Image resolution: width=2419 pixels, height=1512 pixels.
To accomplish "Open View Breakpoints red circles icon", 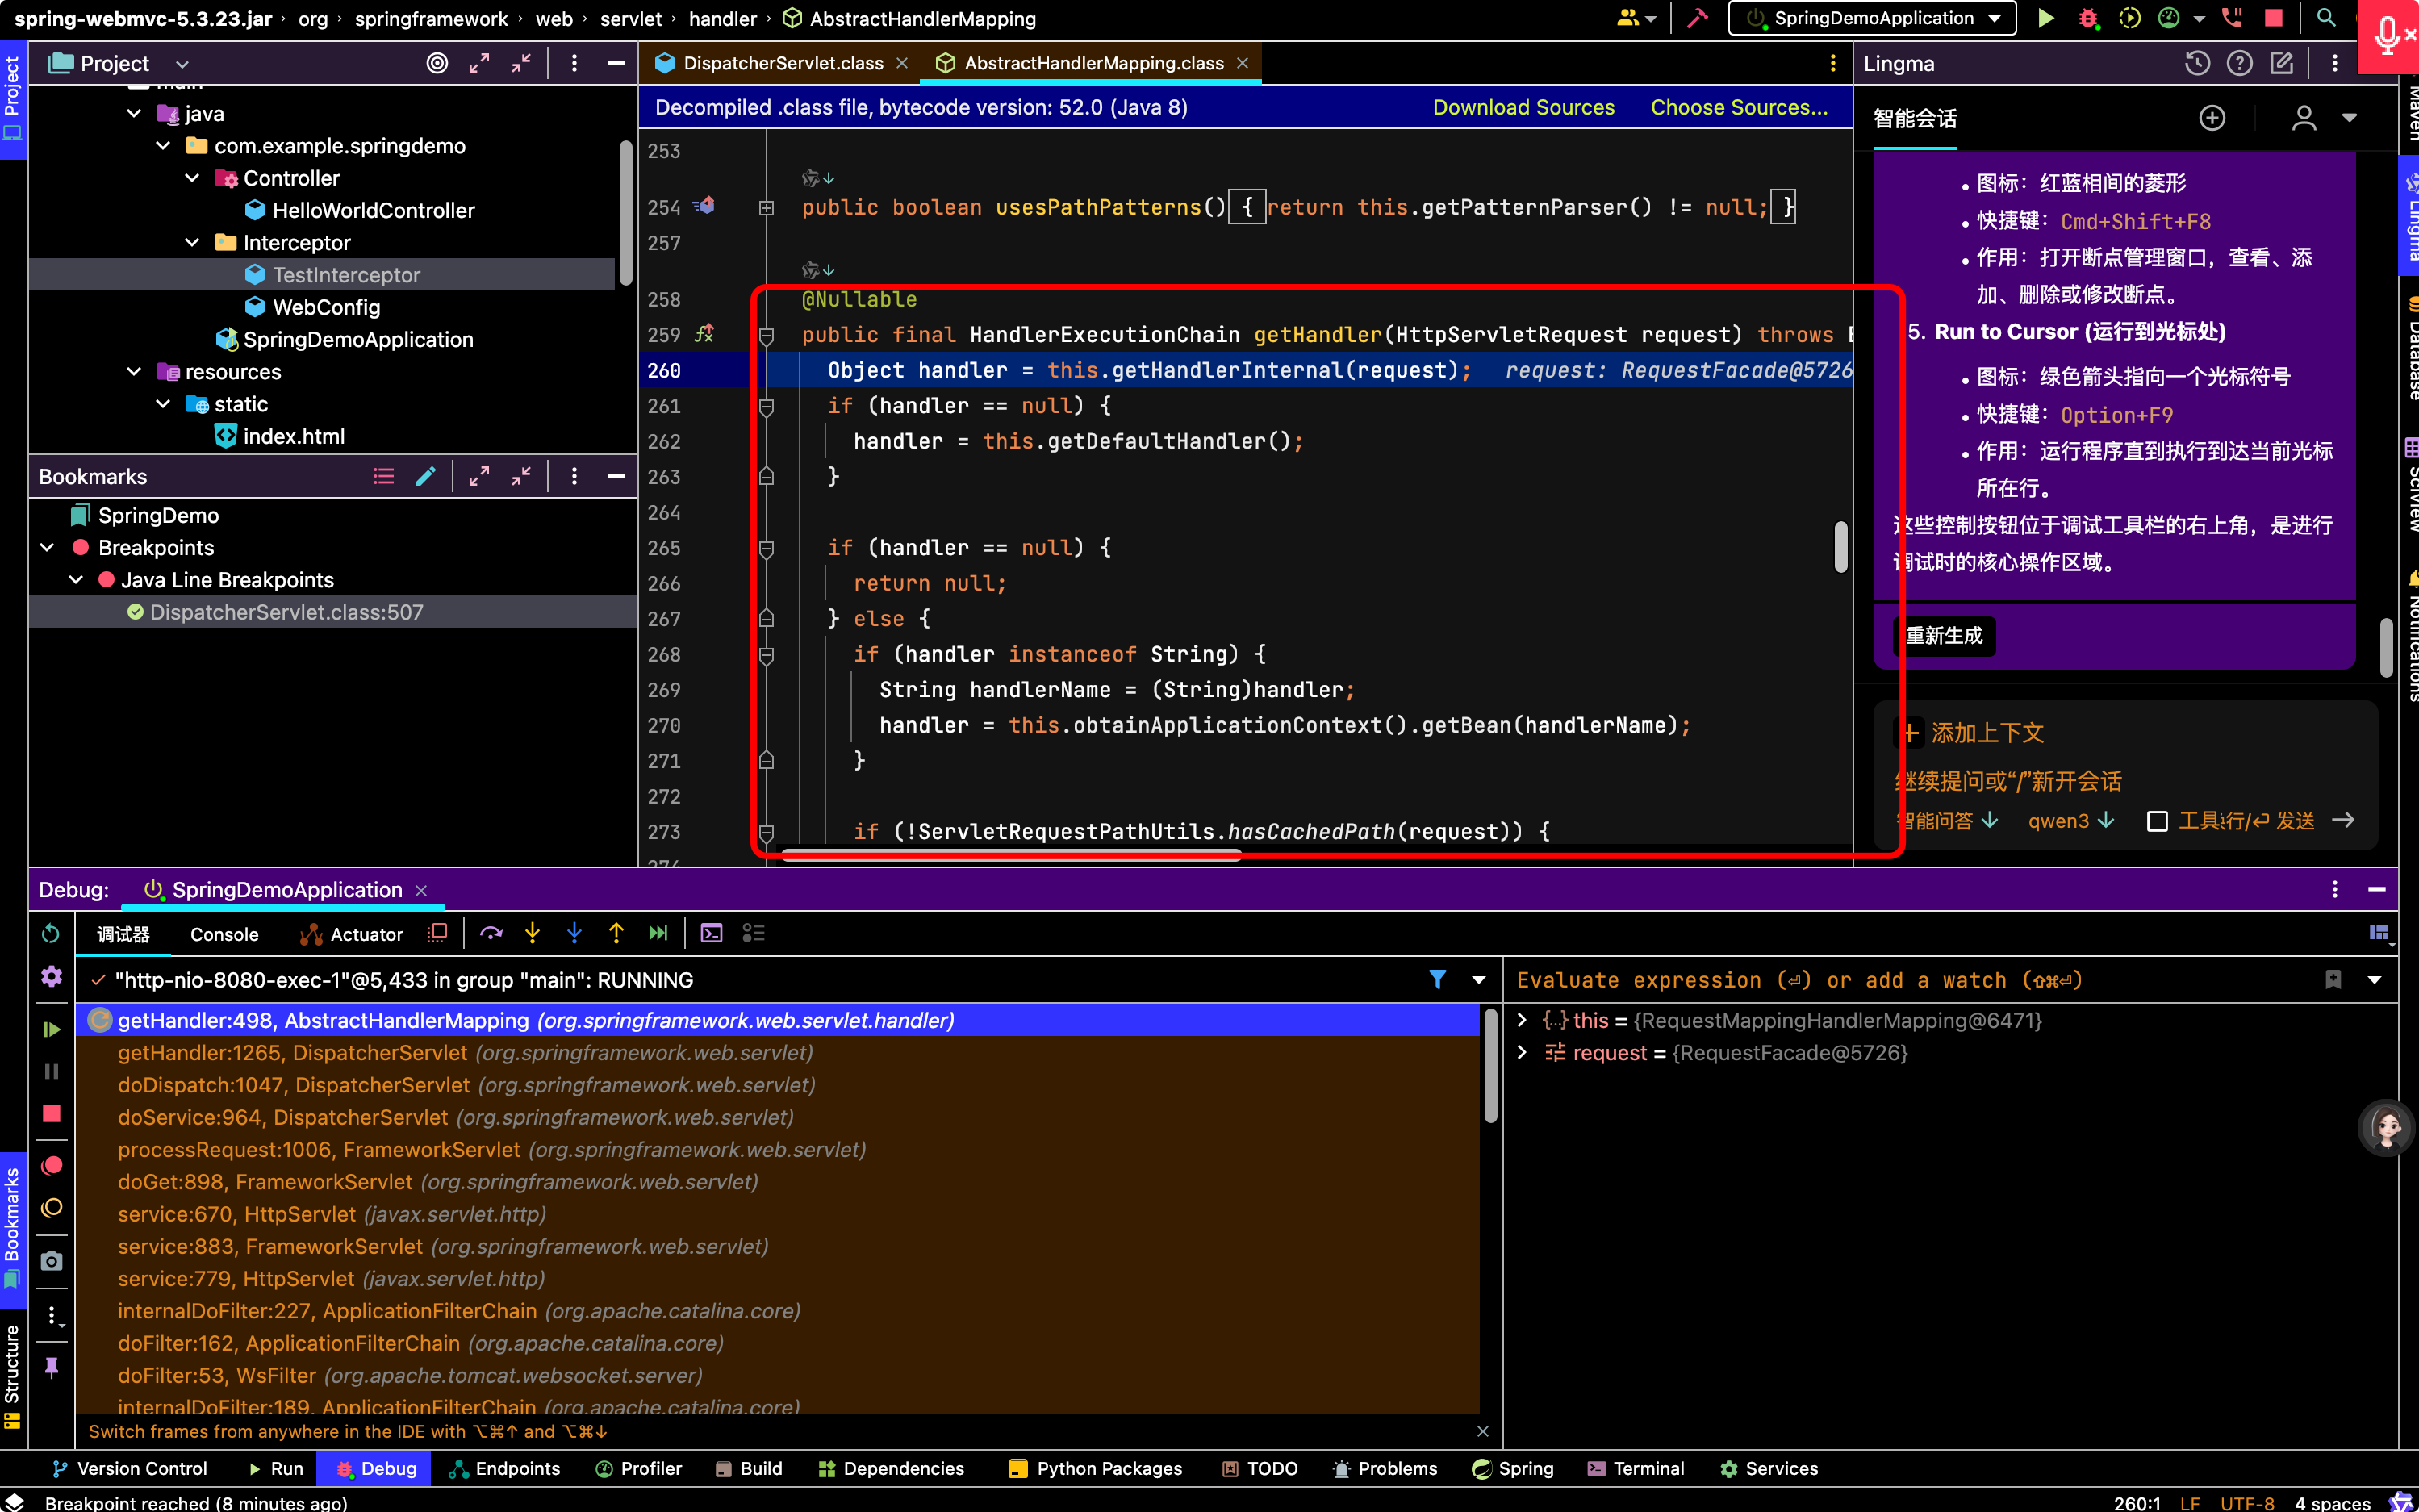I will 51,1164.
